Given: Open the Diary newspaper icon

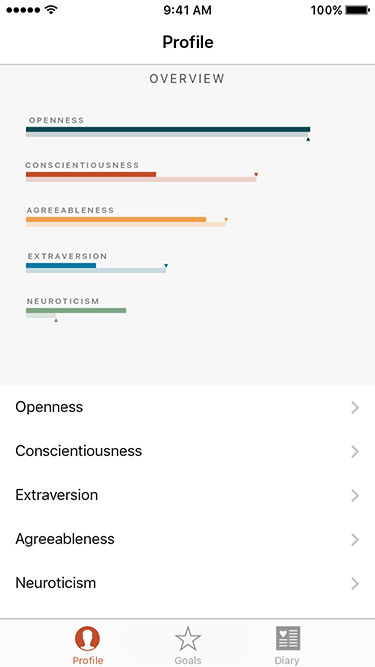Looking at the screenshot, I should point(288,638).
